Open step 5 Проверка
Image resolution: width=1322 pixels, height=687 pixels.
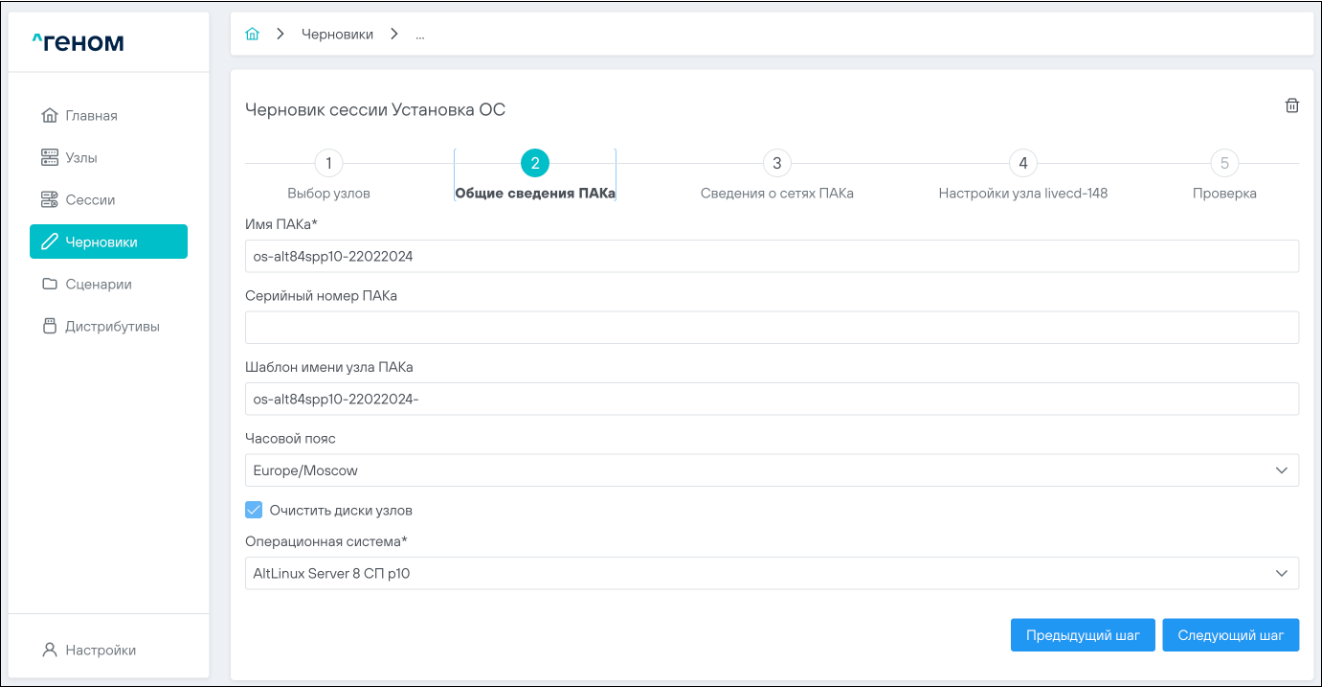coord(1224,163)
